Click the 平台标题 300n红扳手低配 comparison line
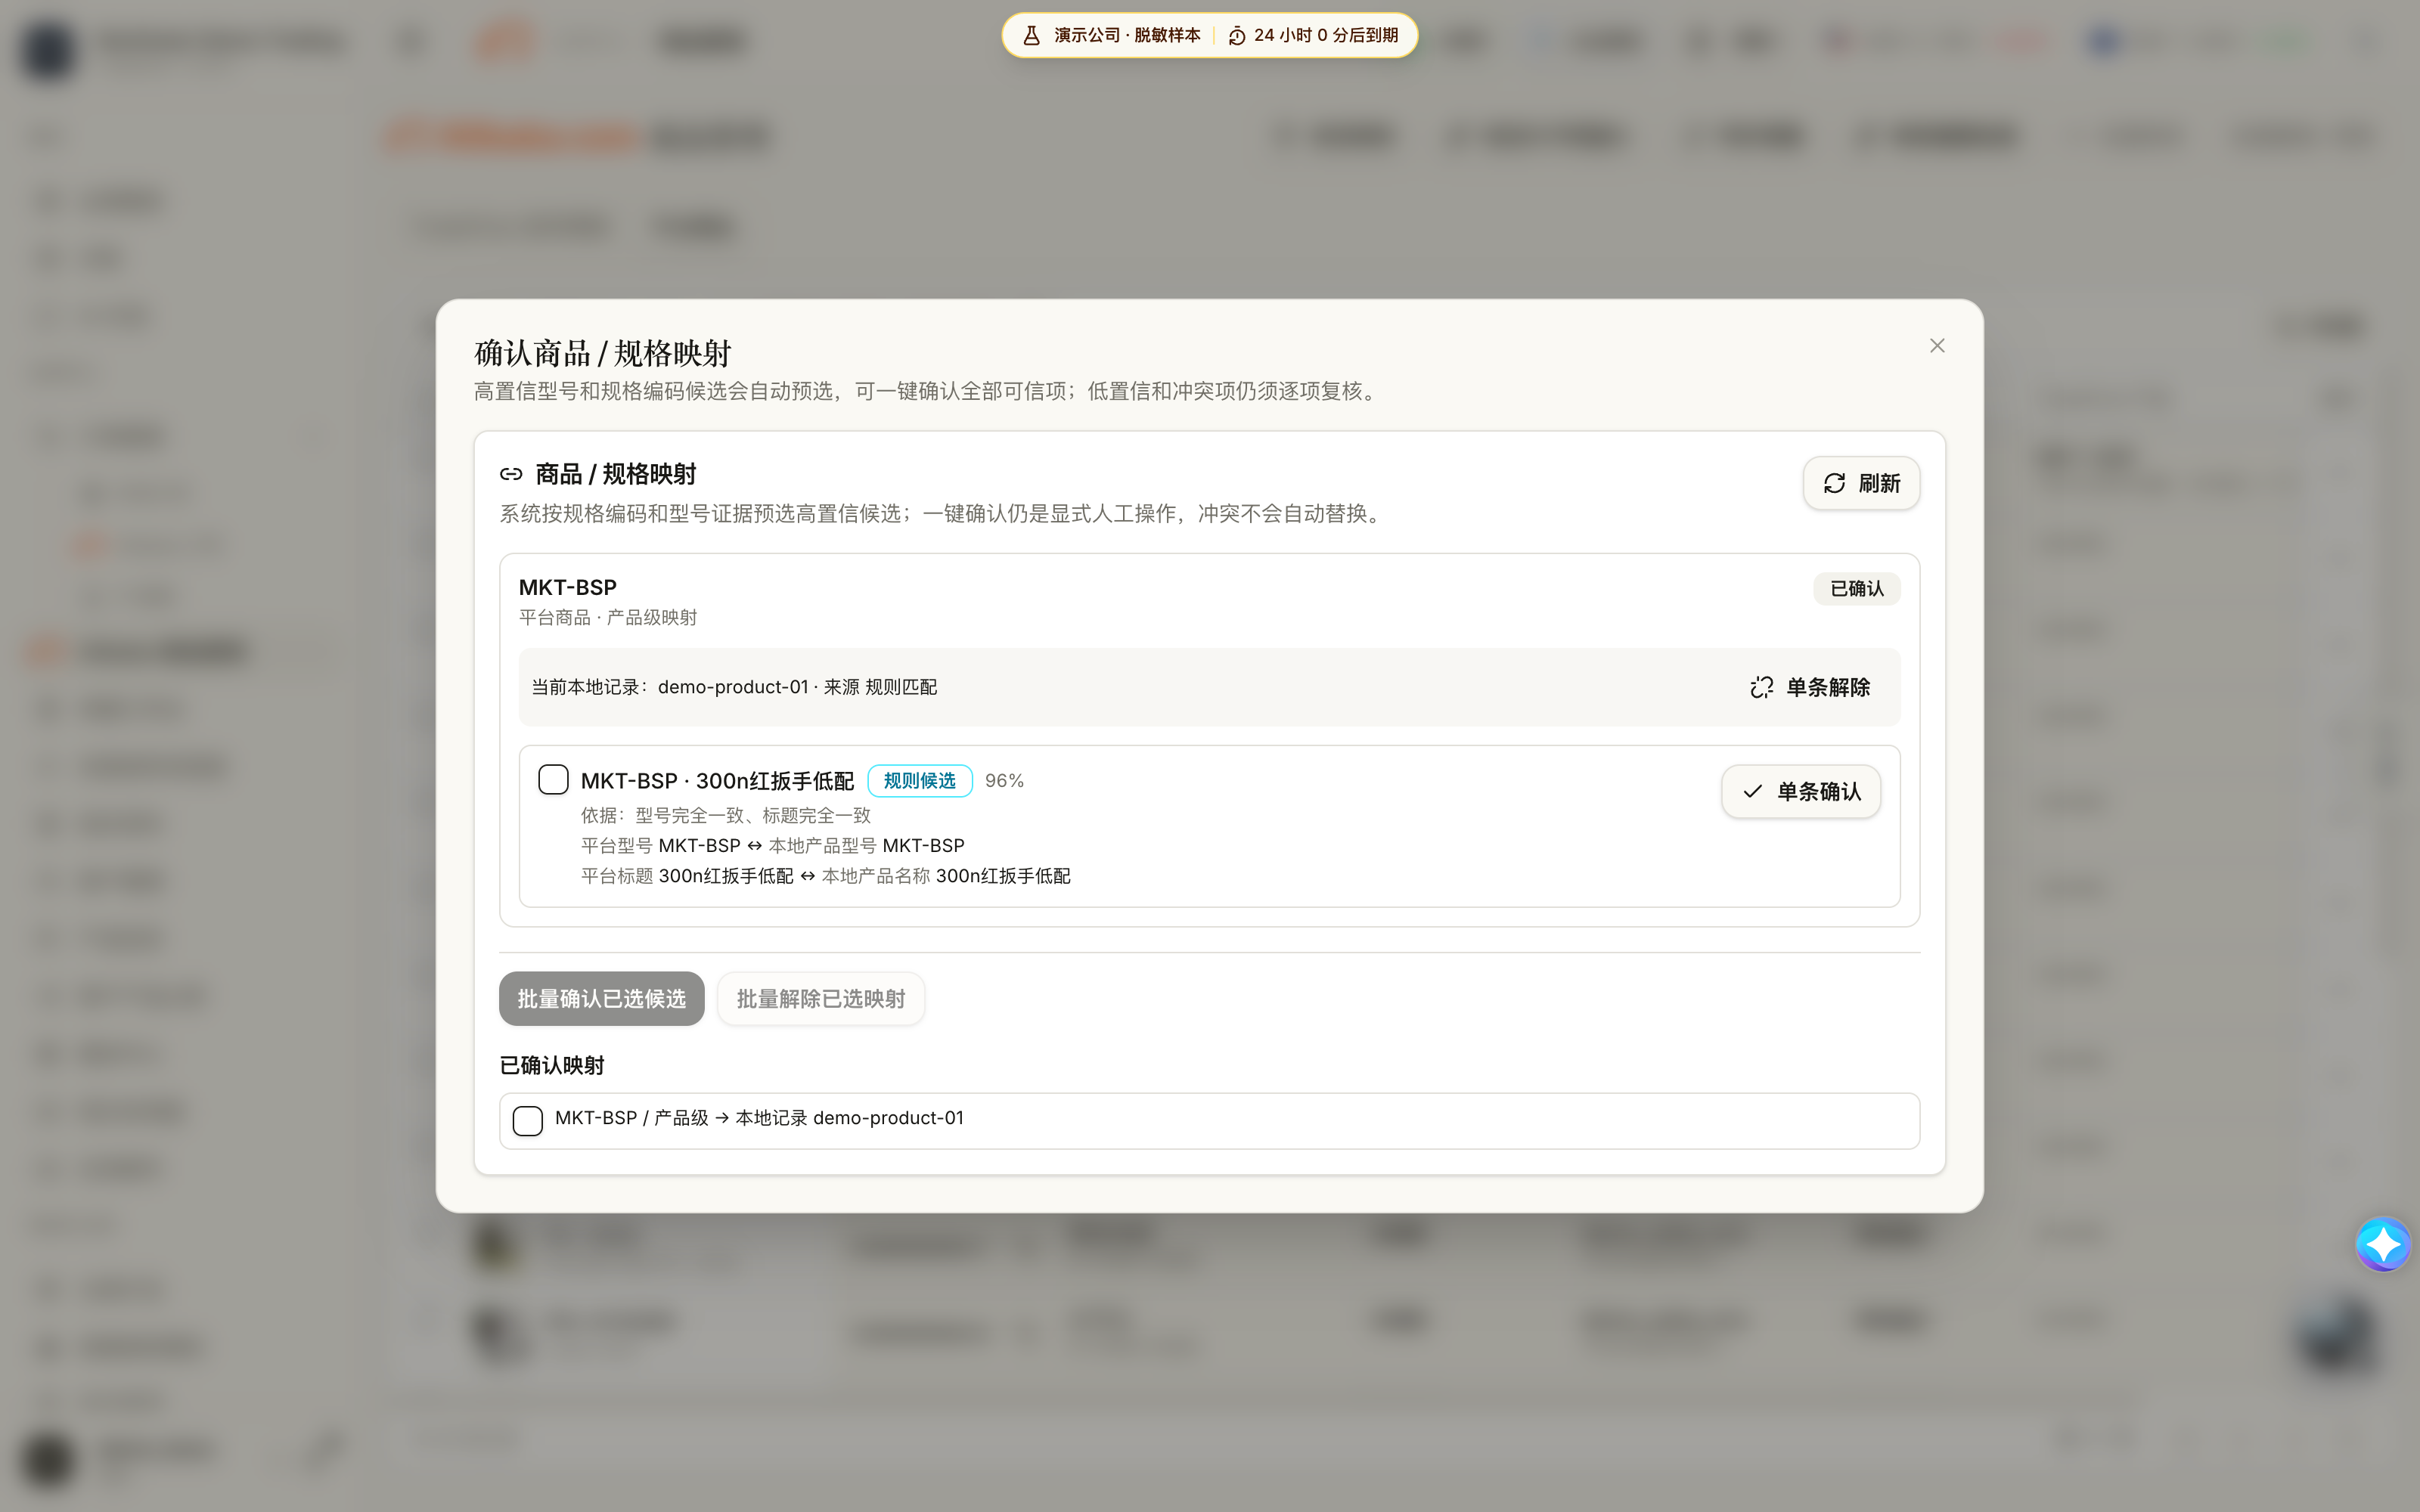Image resolution: width=2420 pixels, height=1512 pixels. (825, 876)
